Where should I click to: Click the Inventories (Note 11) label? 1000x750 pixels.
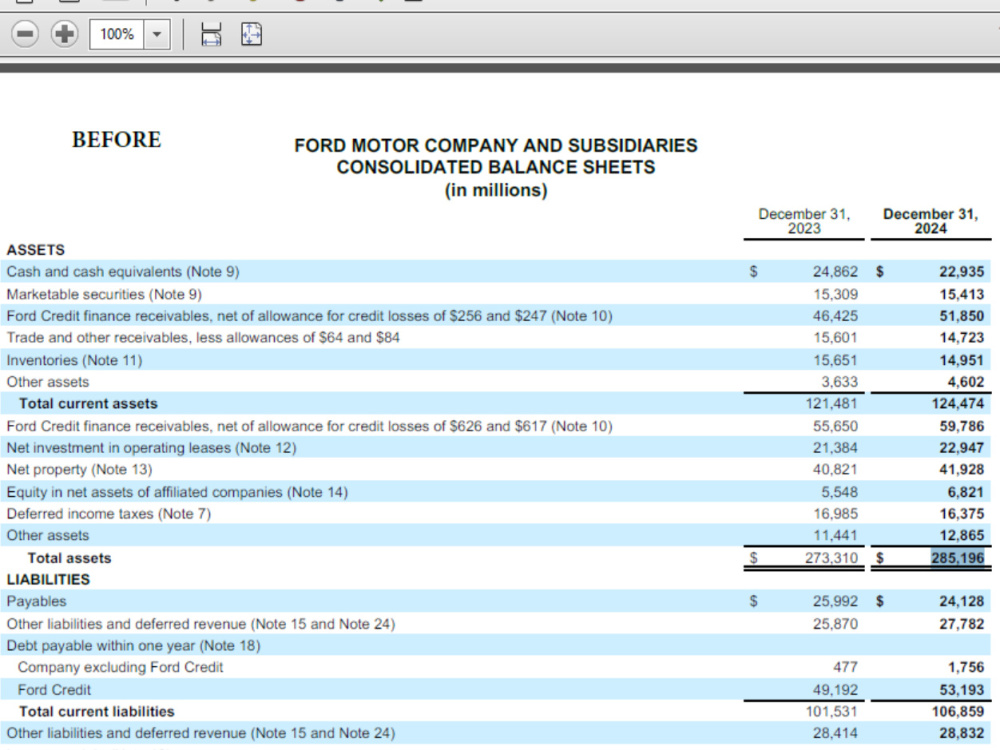point(74,360)
